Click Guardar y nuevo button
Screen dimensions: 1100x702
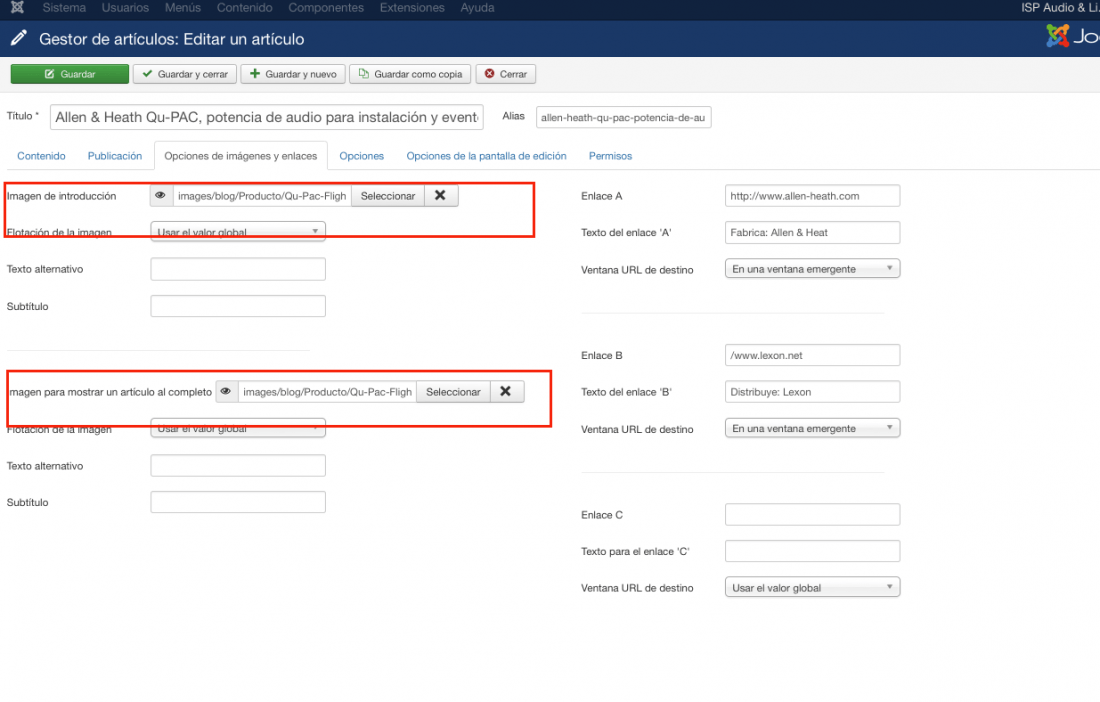click(x=293, y=74)
